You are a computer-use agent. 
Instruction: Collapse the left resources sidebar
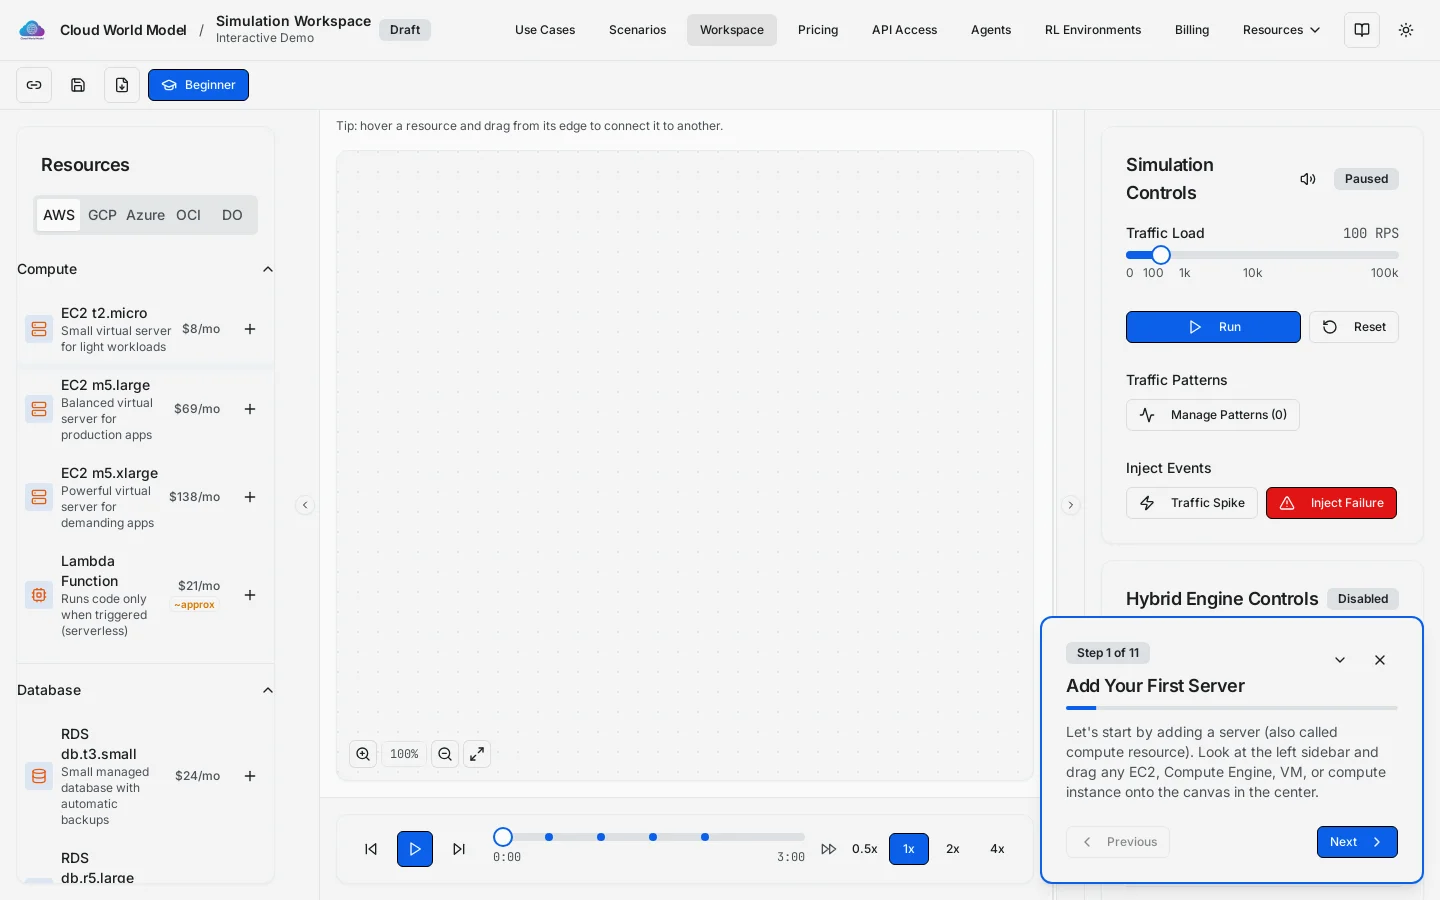pos(305,505)
